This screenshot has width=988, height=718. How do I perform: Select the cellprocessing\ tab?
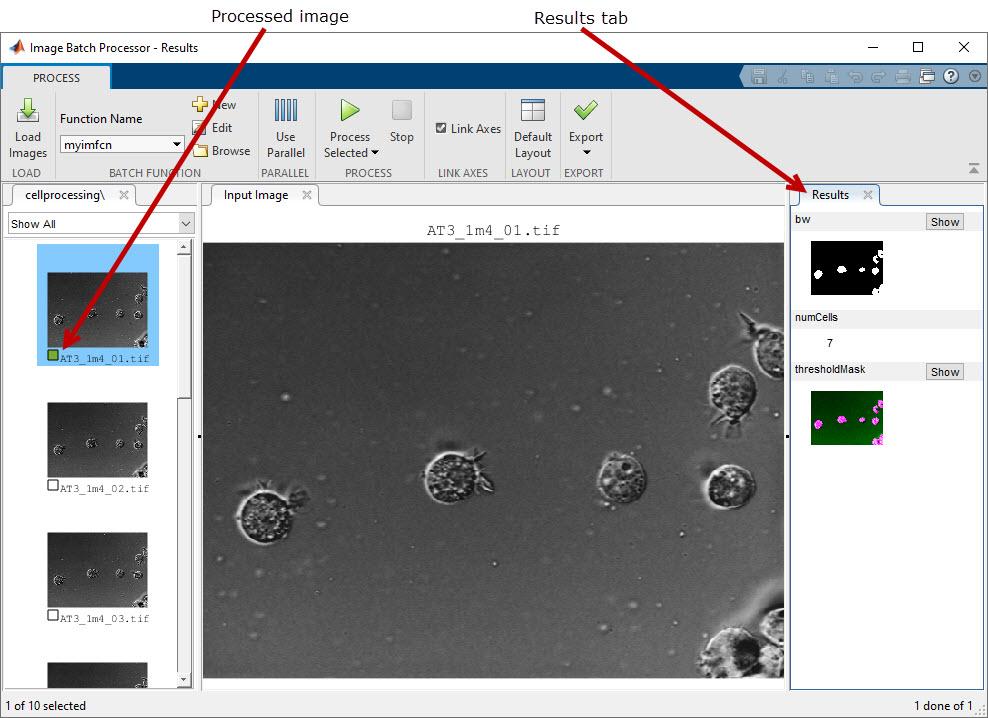(65, 195)
